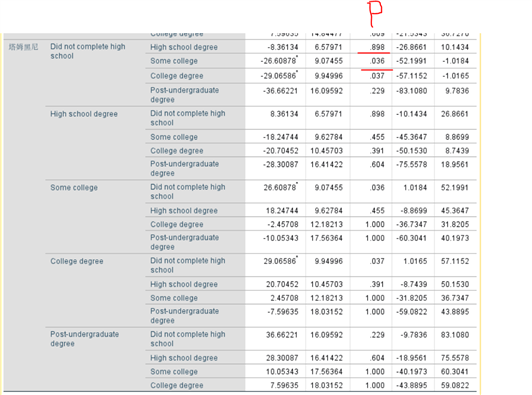
Task: Select the -50.1530 lower bound cell
Action: point(411,151)
